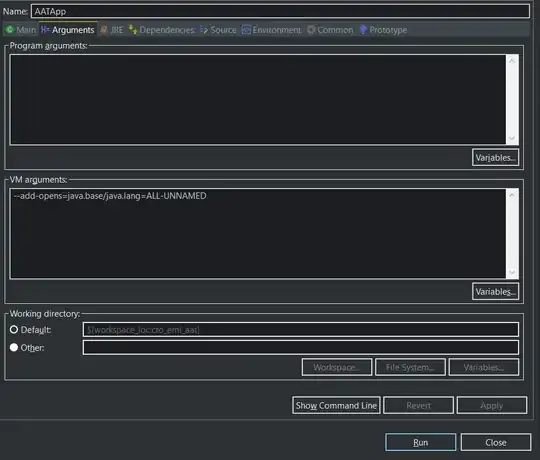Click the Run button

[x=420, y=442]
